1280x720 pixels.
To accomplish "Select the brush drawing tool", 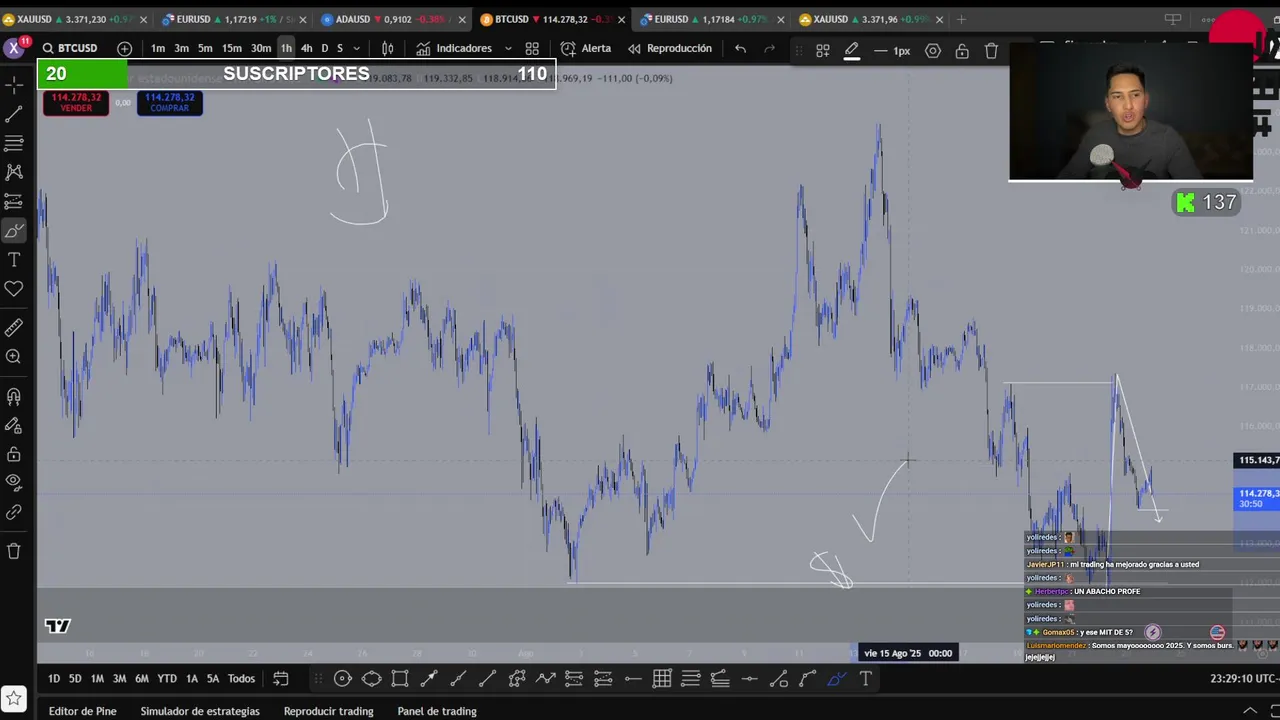I will [14, 231].
